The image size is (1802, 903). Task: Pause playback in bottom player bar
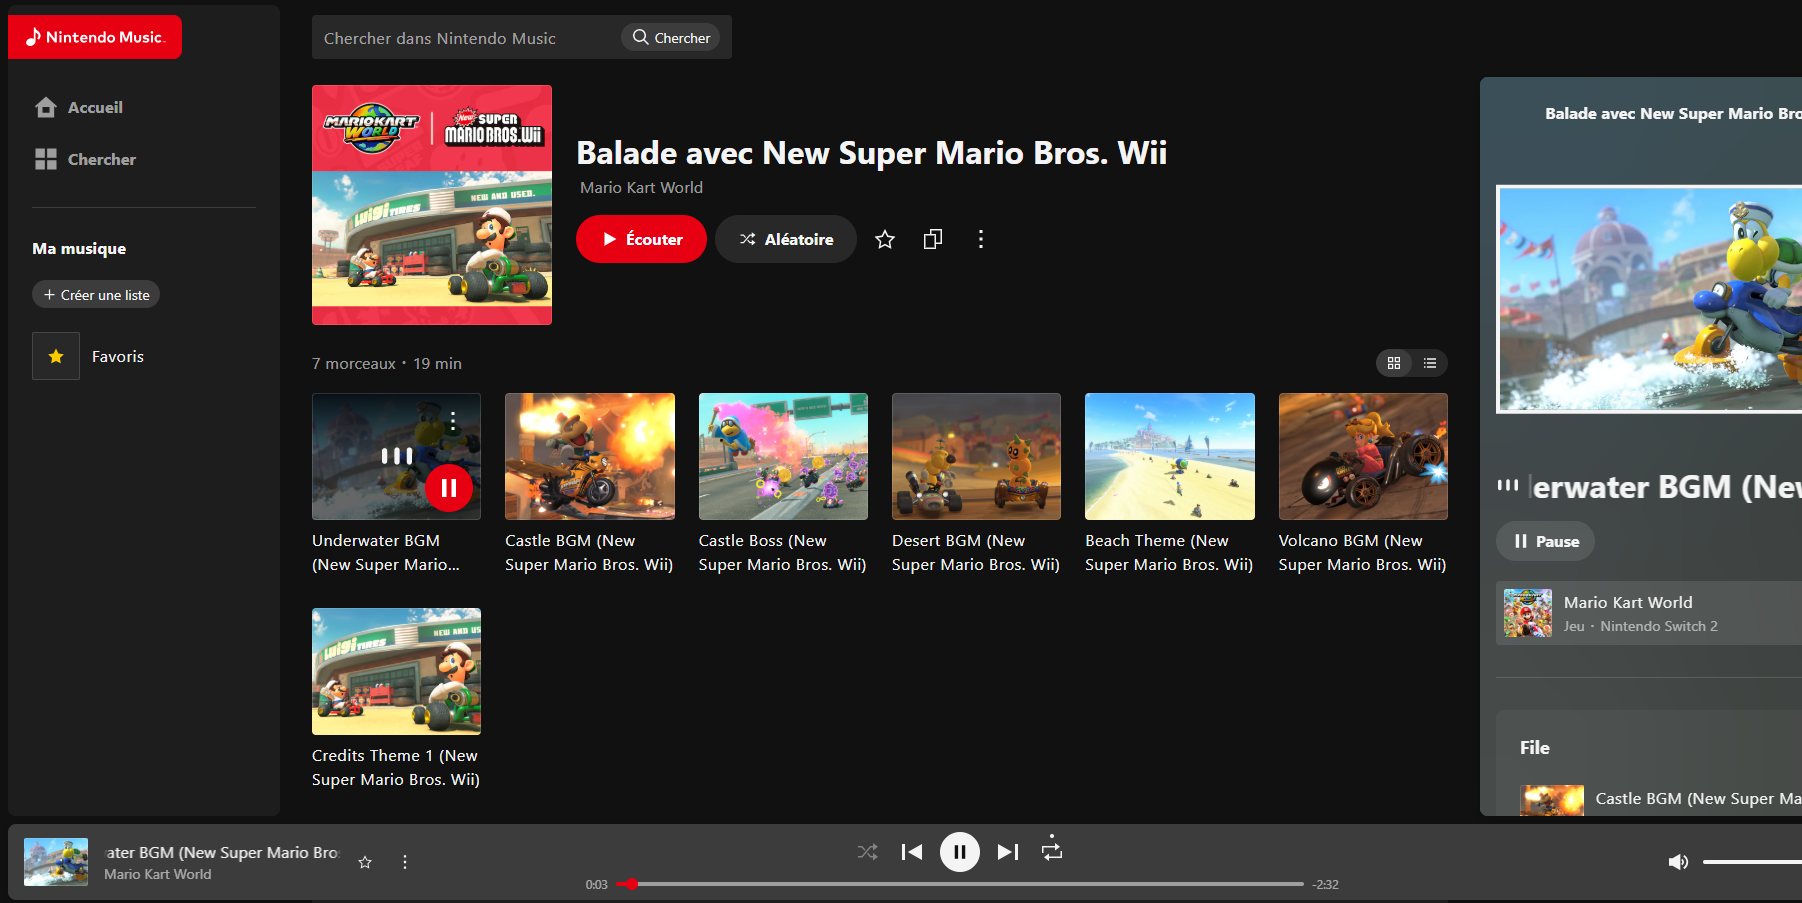pyautogui.click(x=960, y=852)
